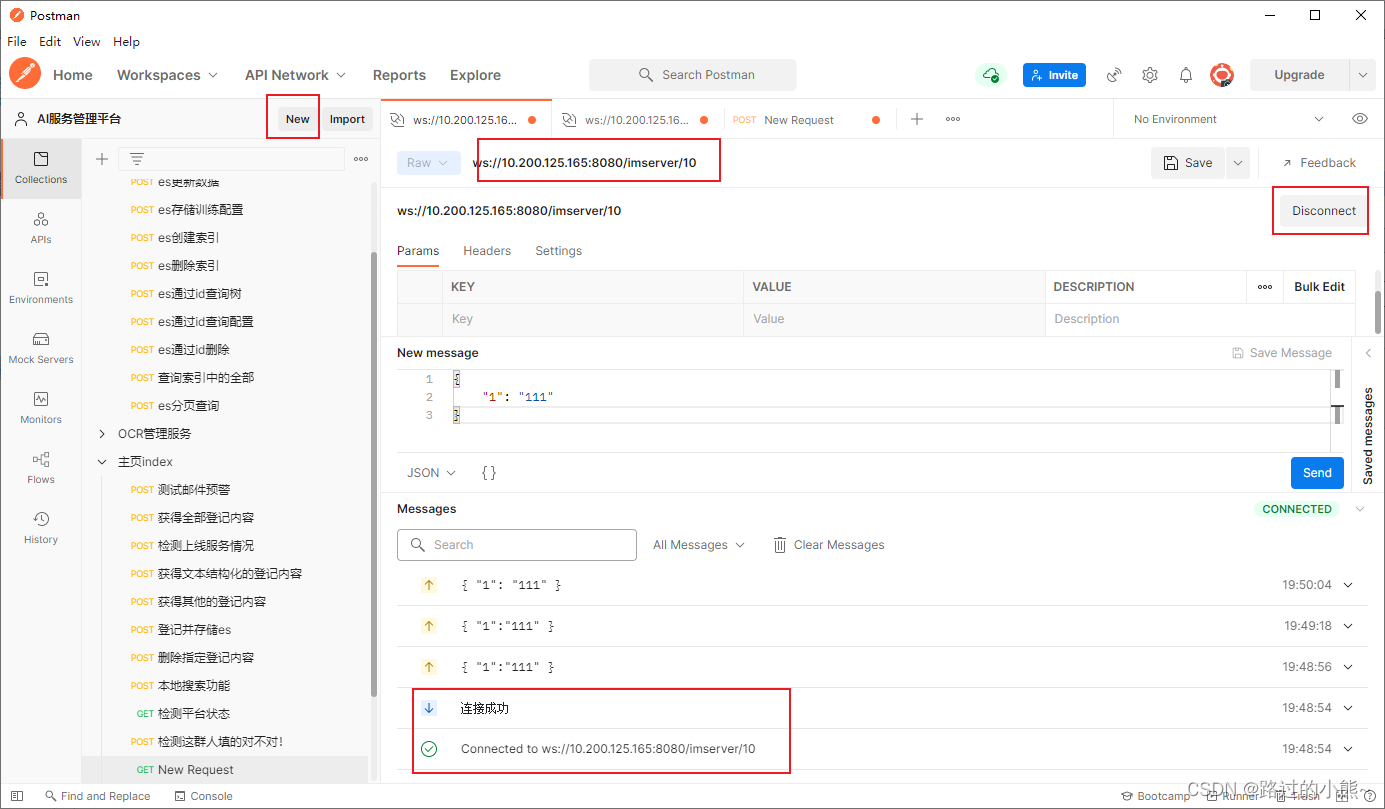This screenshot has height=809, width=1385.
Task: Open the Environments sidebar panel
Action: [40, 288]
